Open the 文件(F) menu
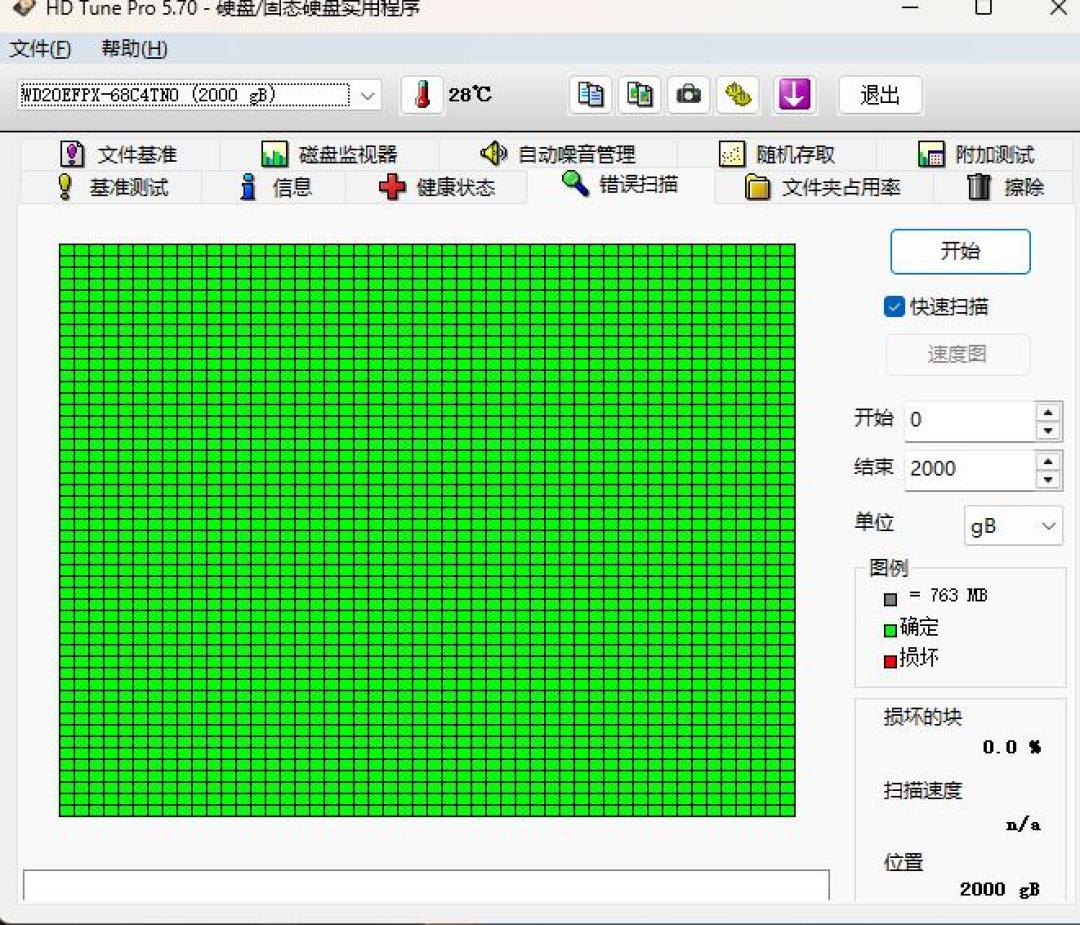Screen dimensions: 1080x925 41,49
